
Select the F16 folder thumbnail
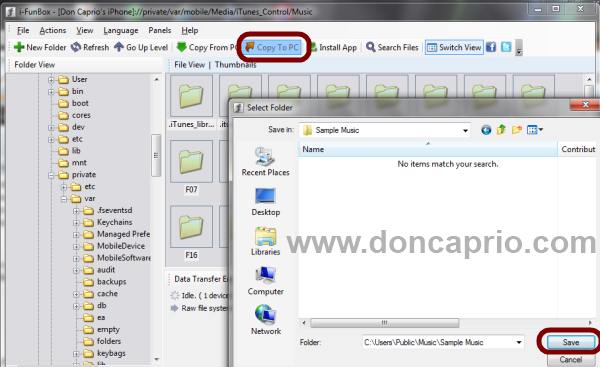pos(191,227)
